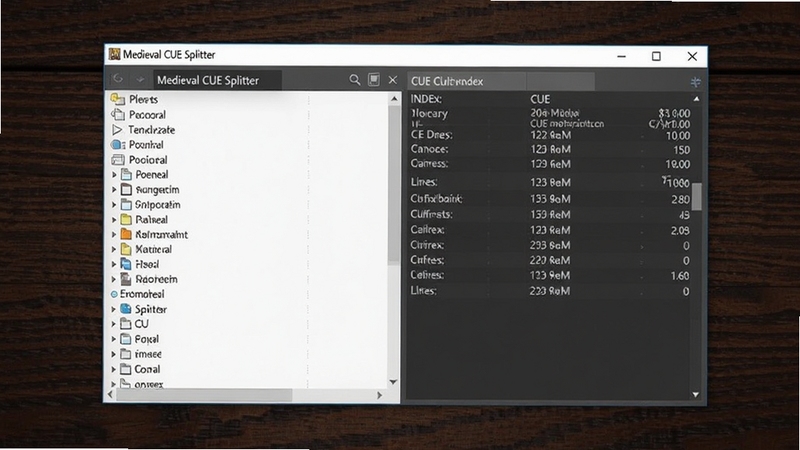Click the INDEX: column header

coord(426,99)
